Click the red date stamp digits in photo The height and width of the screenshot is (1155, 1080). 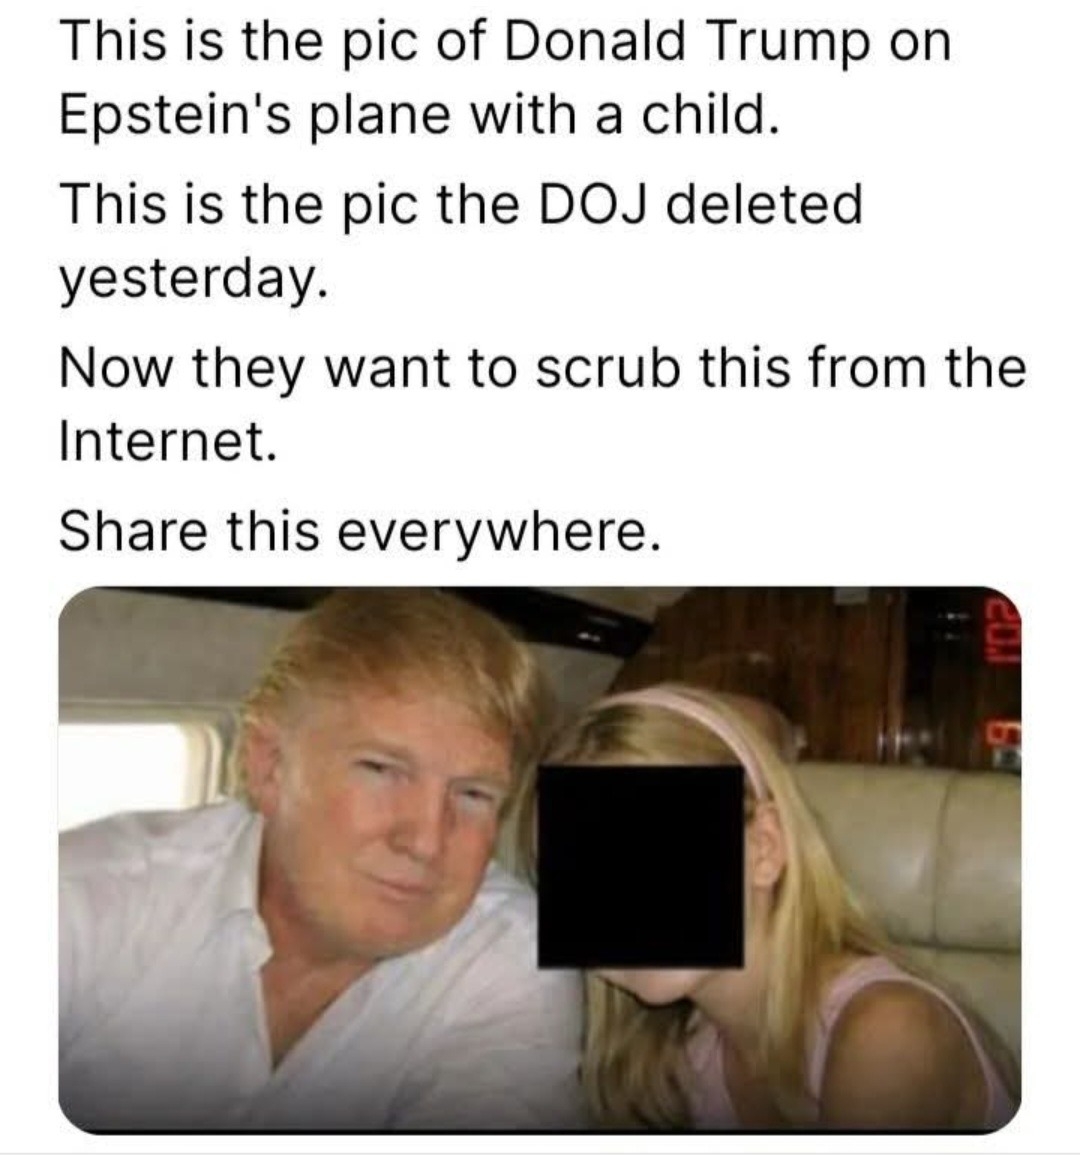[1004, 678]
